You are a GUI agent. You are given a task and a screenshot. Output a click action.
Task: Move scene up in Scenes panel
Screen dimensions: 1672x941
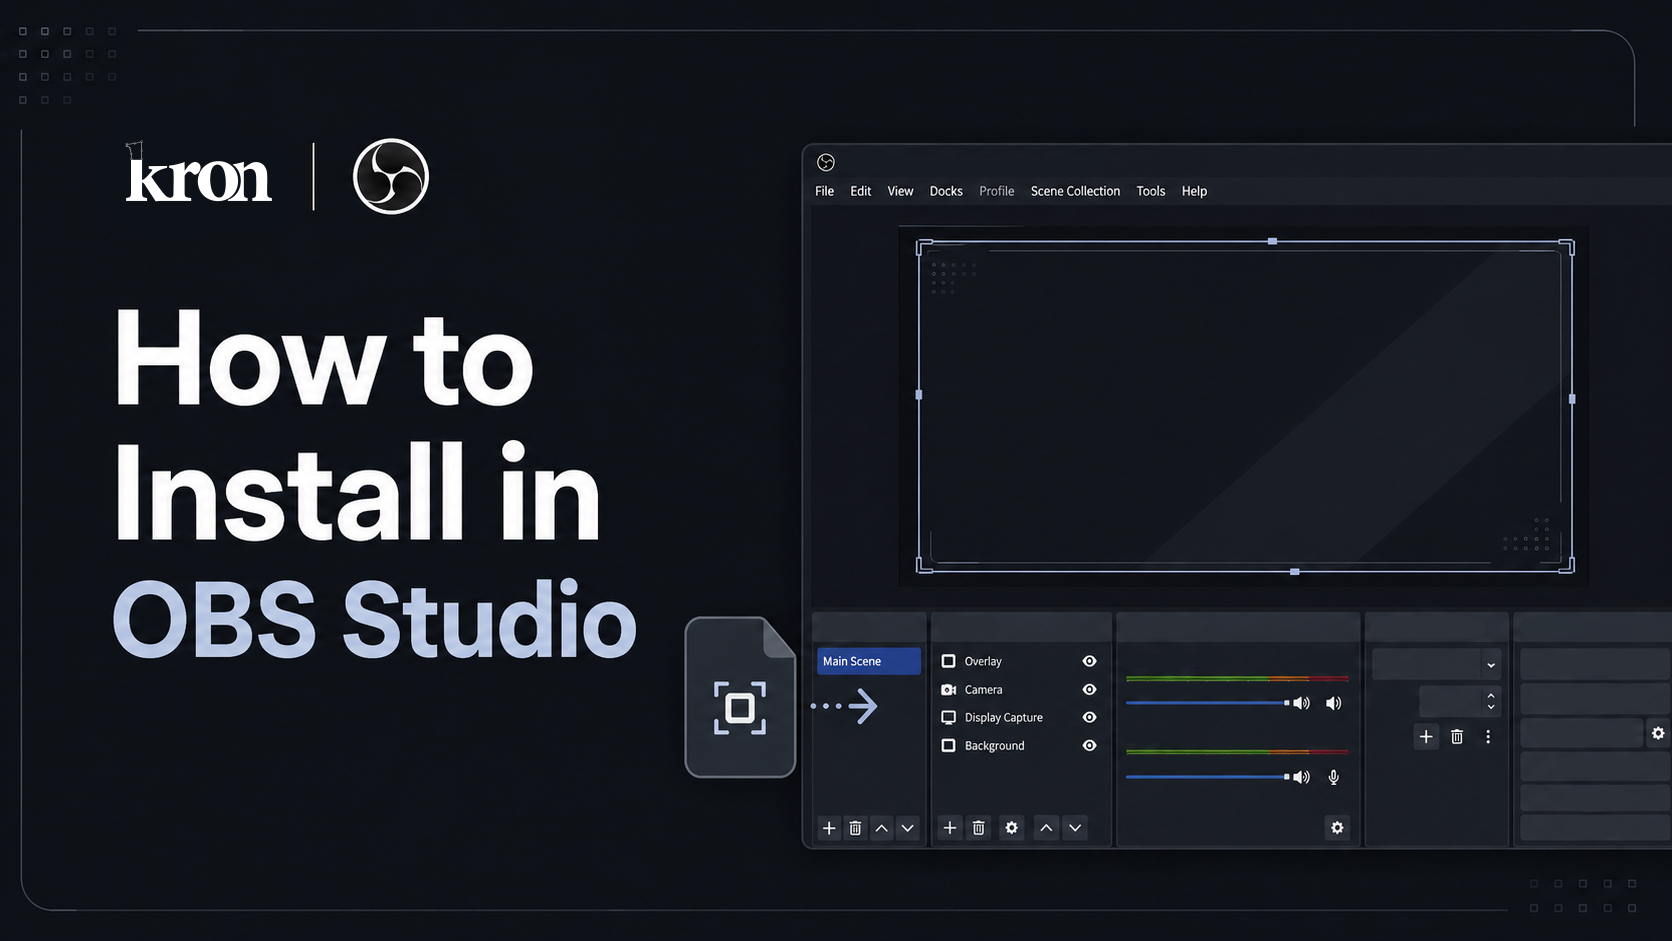click(881, 828)
